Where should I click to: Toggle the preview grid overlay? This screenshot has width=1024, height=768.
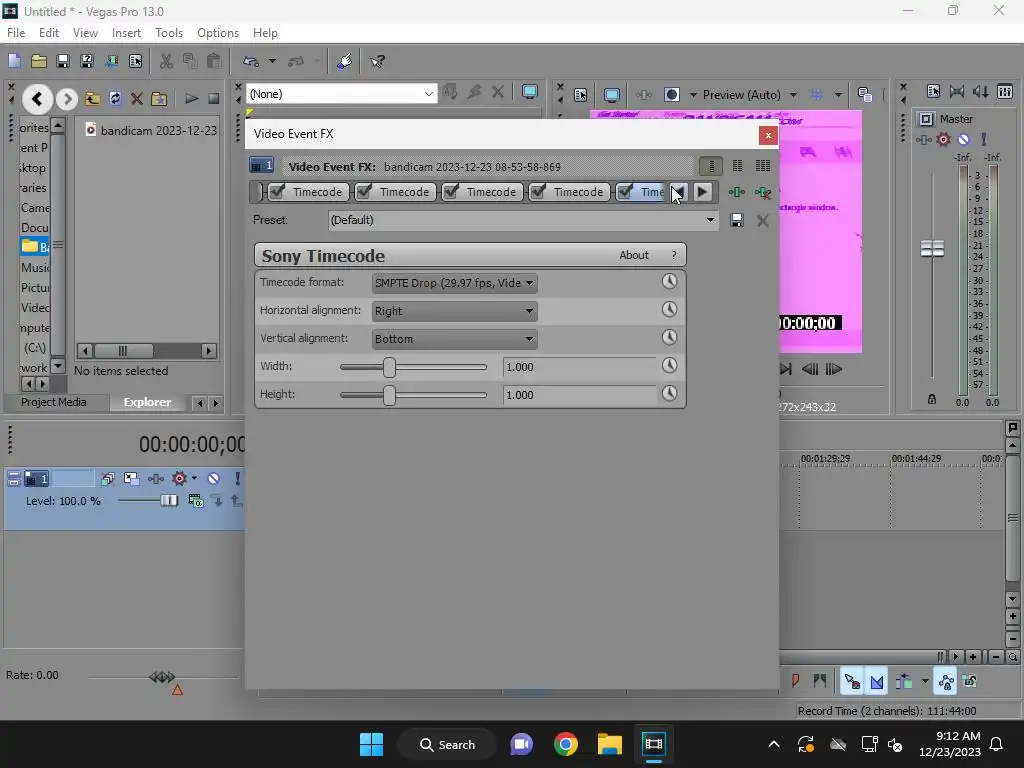tap(816, 95)
